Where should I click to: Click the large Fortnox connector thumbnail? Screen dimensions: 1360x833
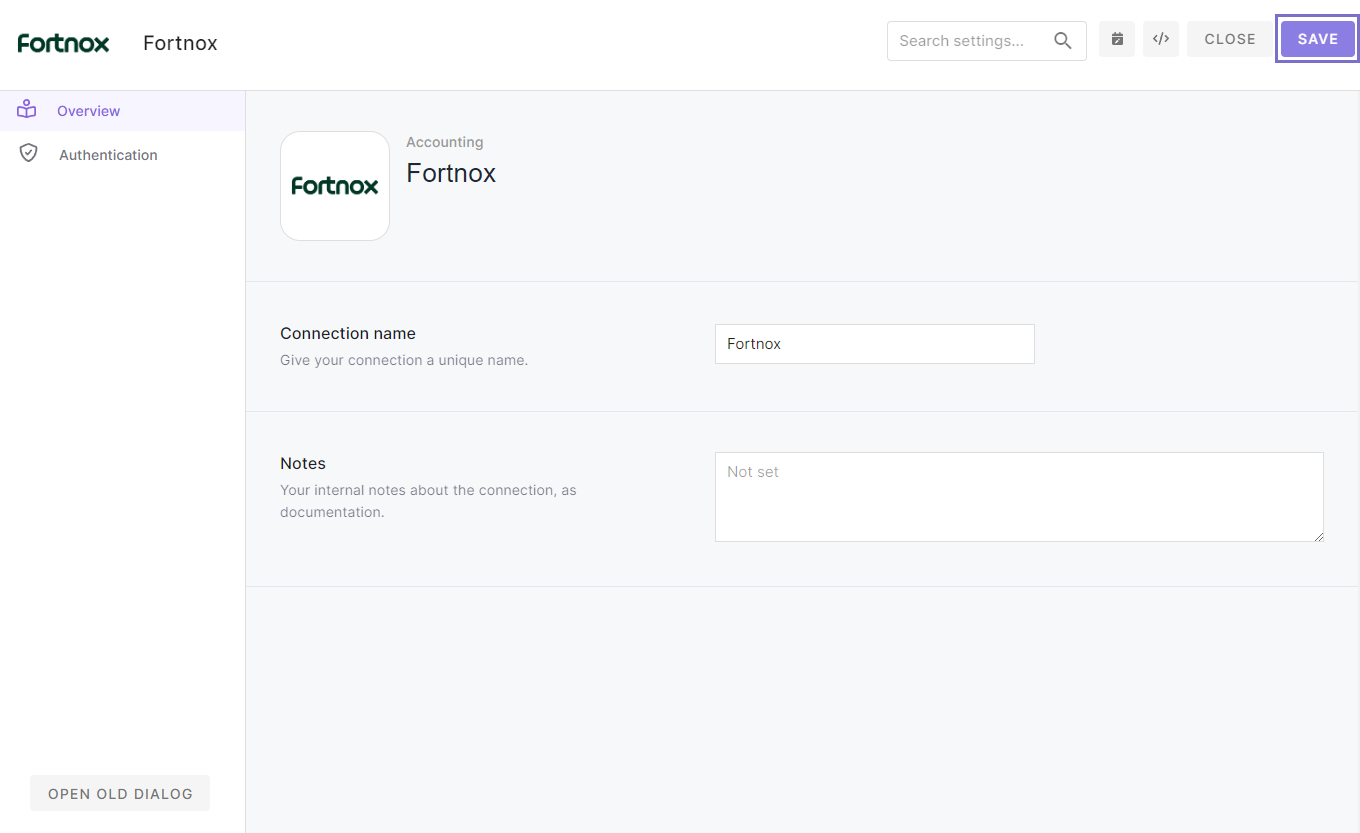pos(335,186)
